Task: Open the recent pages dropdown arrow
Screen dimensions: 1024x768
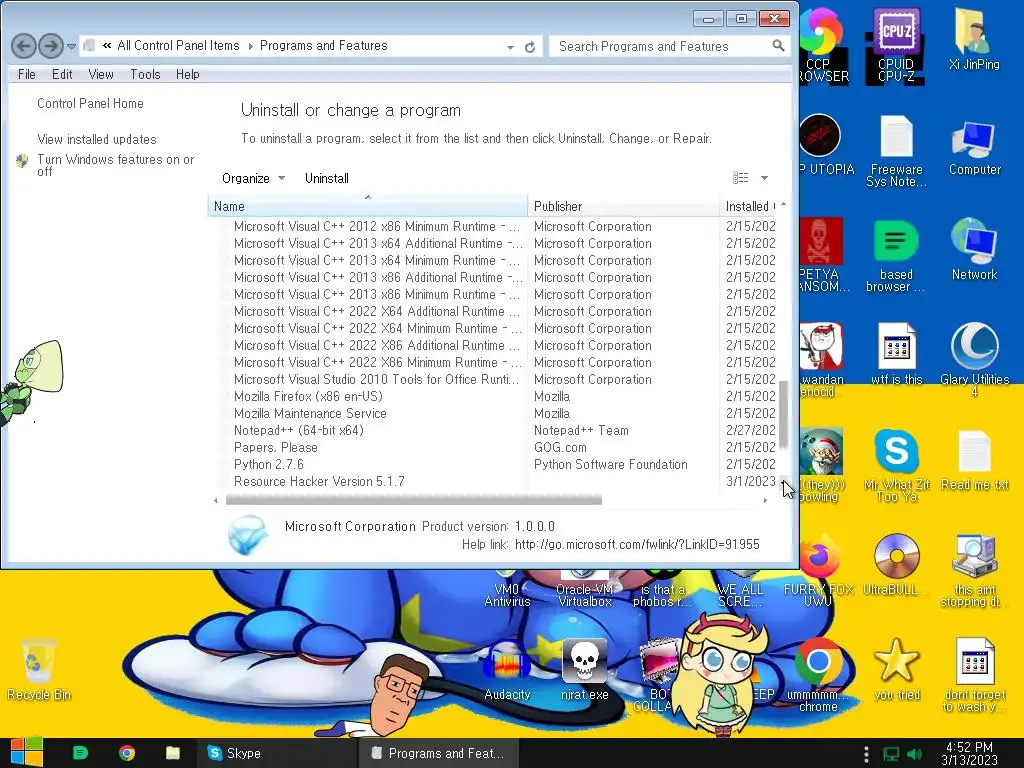Action: 71,46
